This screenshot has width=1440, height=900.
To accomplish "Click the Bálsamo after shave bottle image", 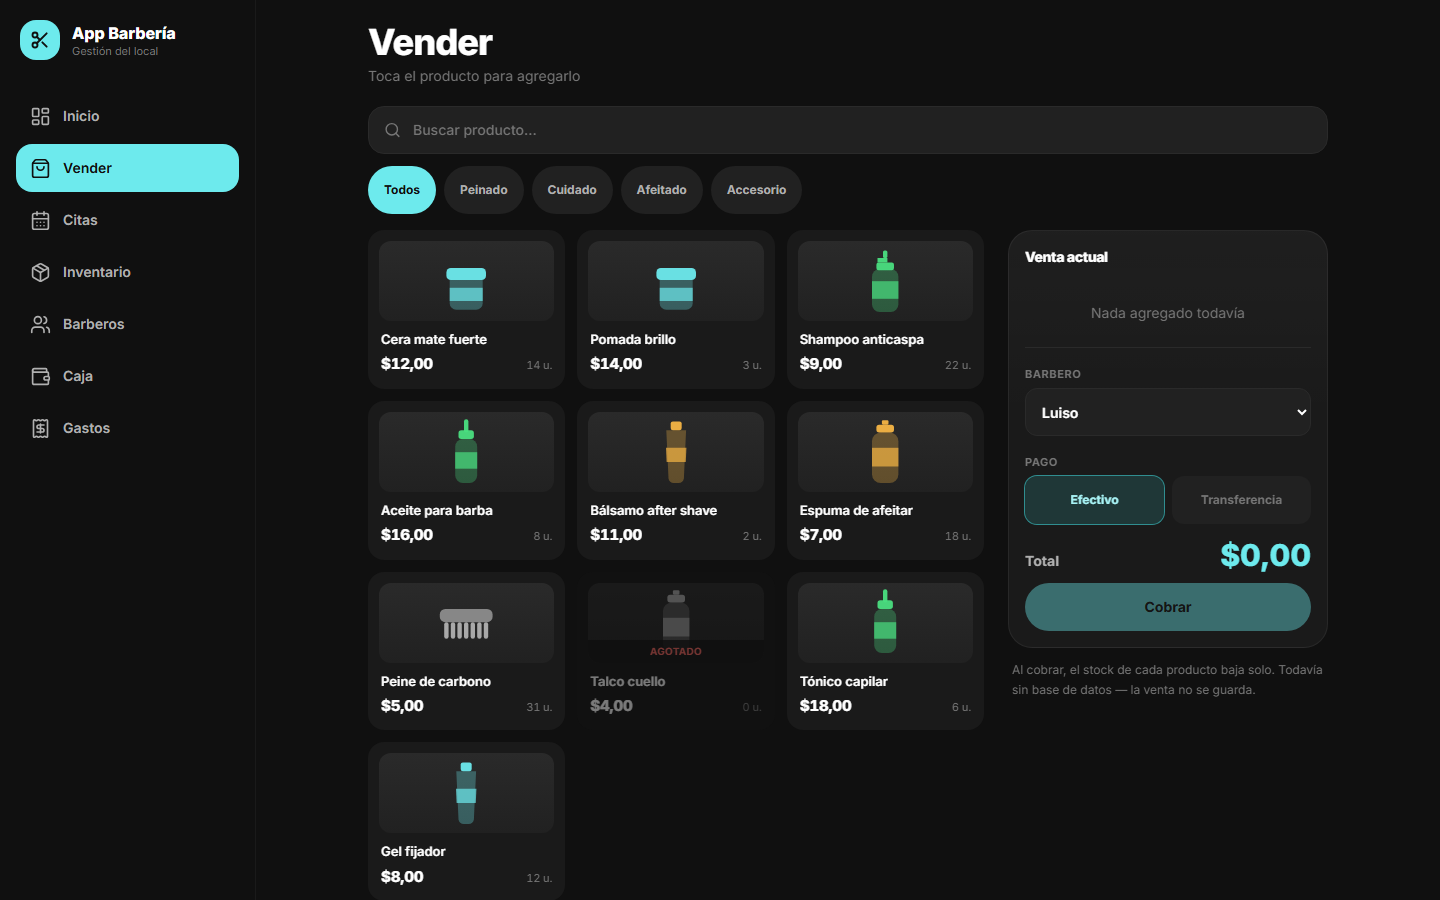I will pos(676,452).
